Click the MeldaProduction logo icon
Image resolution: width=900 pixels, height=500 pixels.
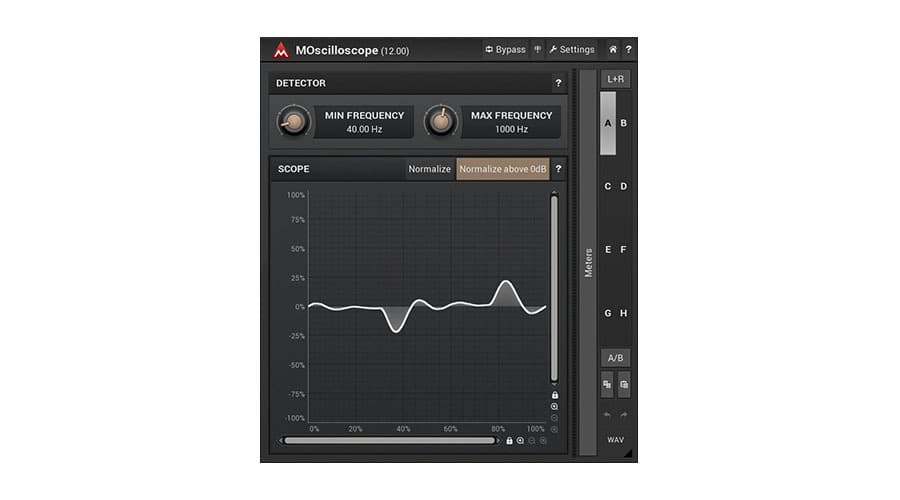[281, 50]
